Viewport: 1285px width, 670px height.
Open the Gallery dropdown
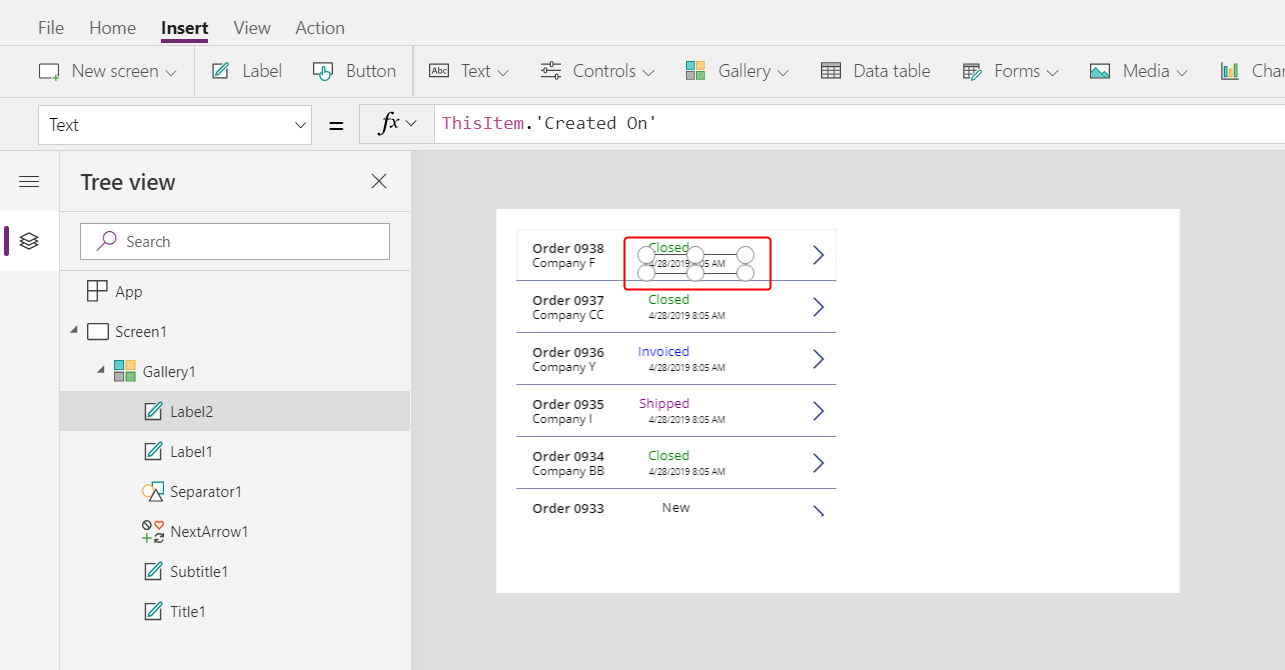click(737, 71)
